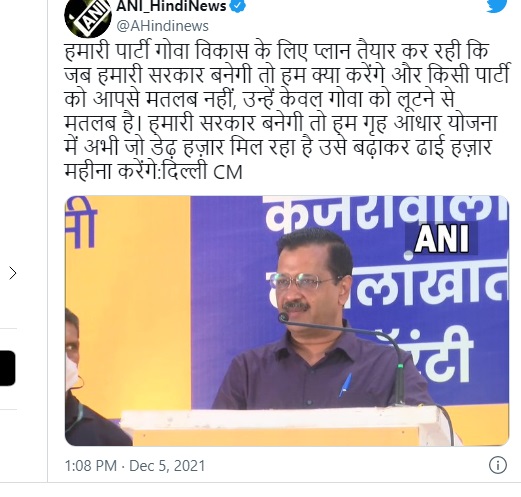Click the first line of Hindi tweet text
This screenshot has height=497, width=521.
click(x=276, y=52)
